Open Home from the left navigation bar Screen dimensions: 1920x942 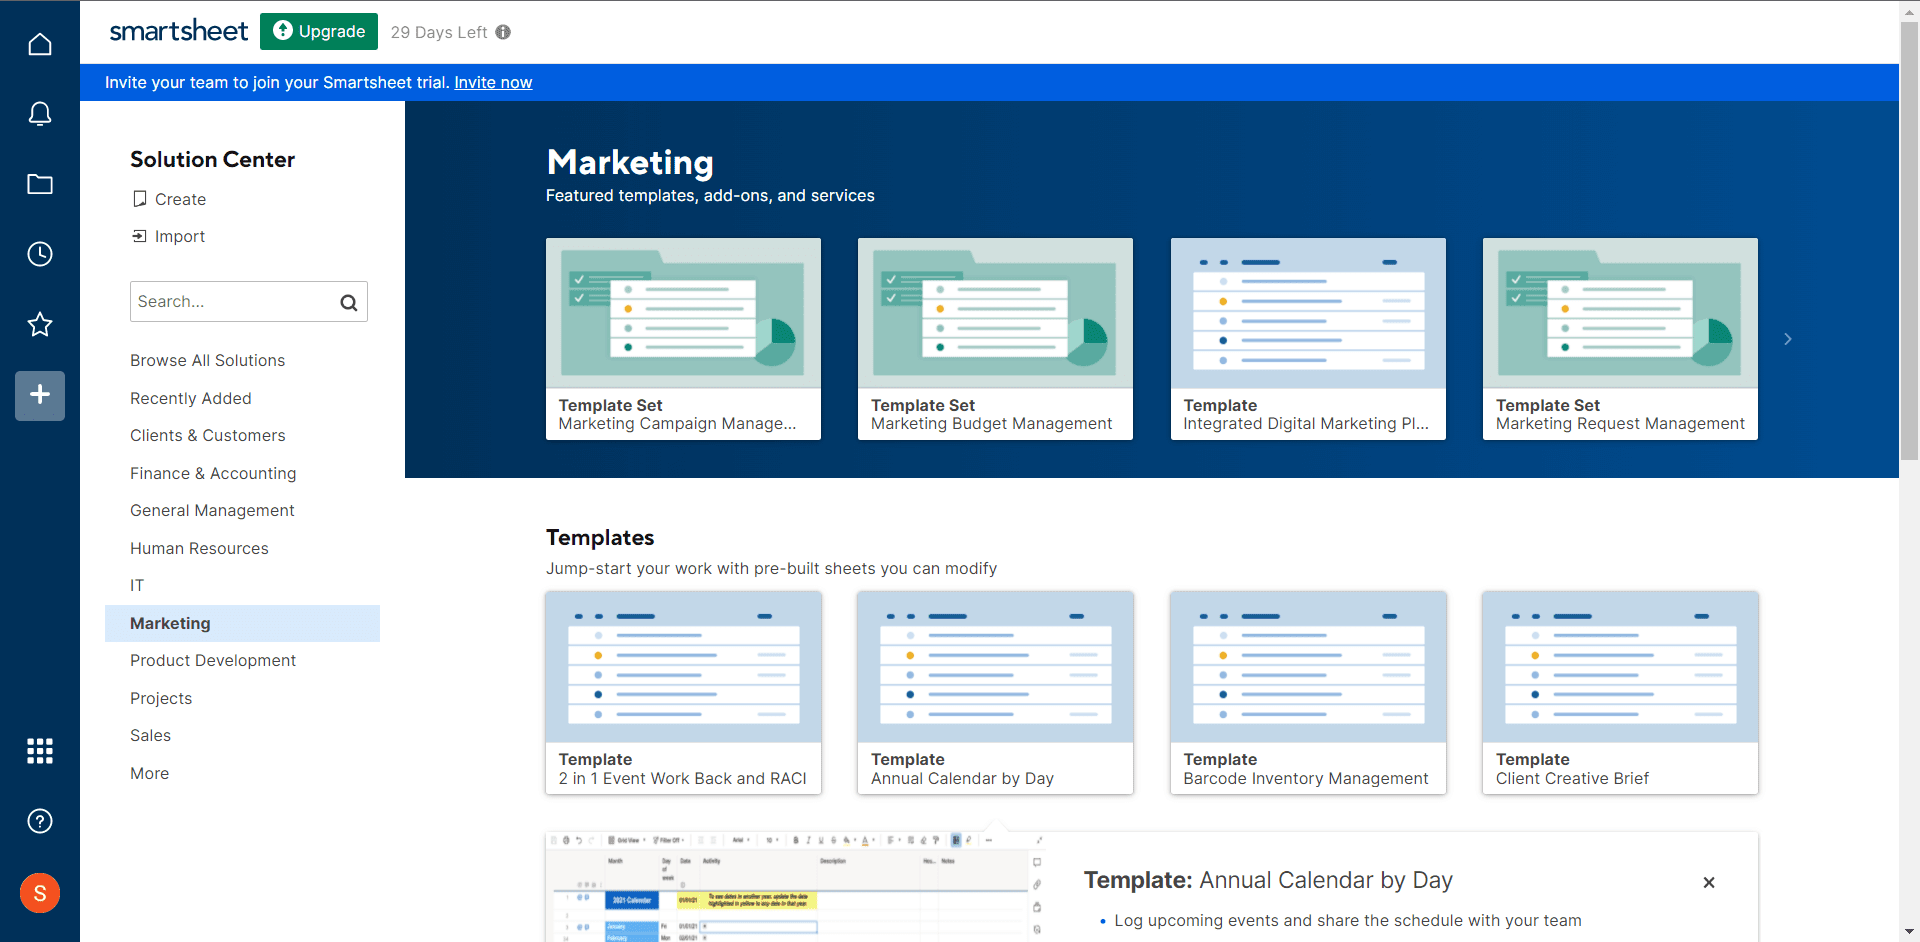tap(40, 44)
